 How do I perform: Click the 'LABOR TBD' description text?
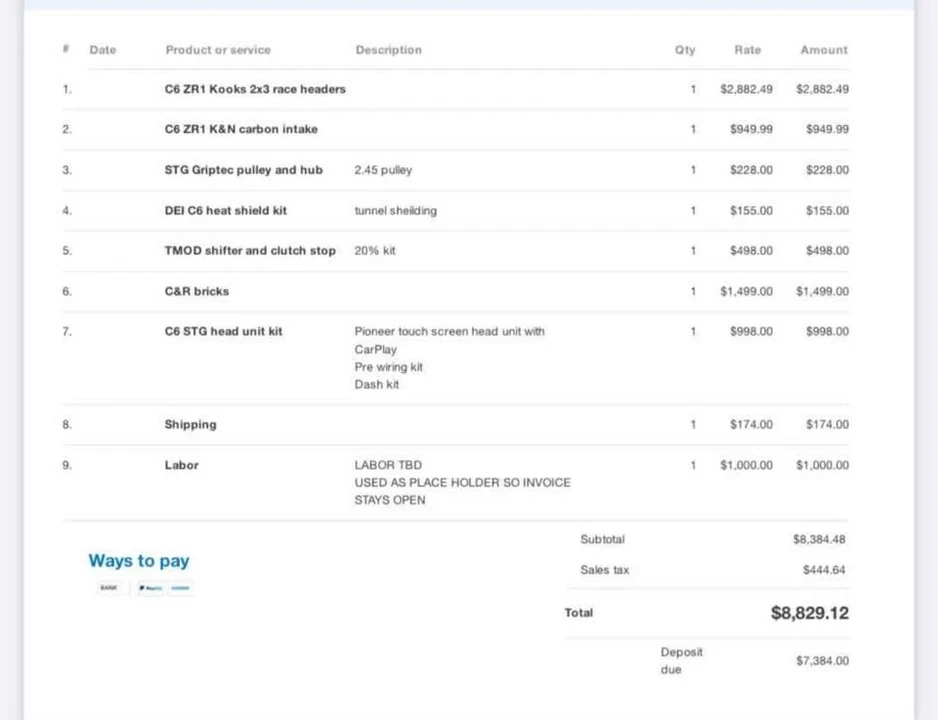tap(388, 465)
